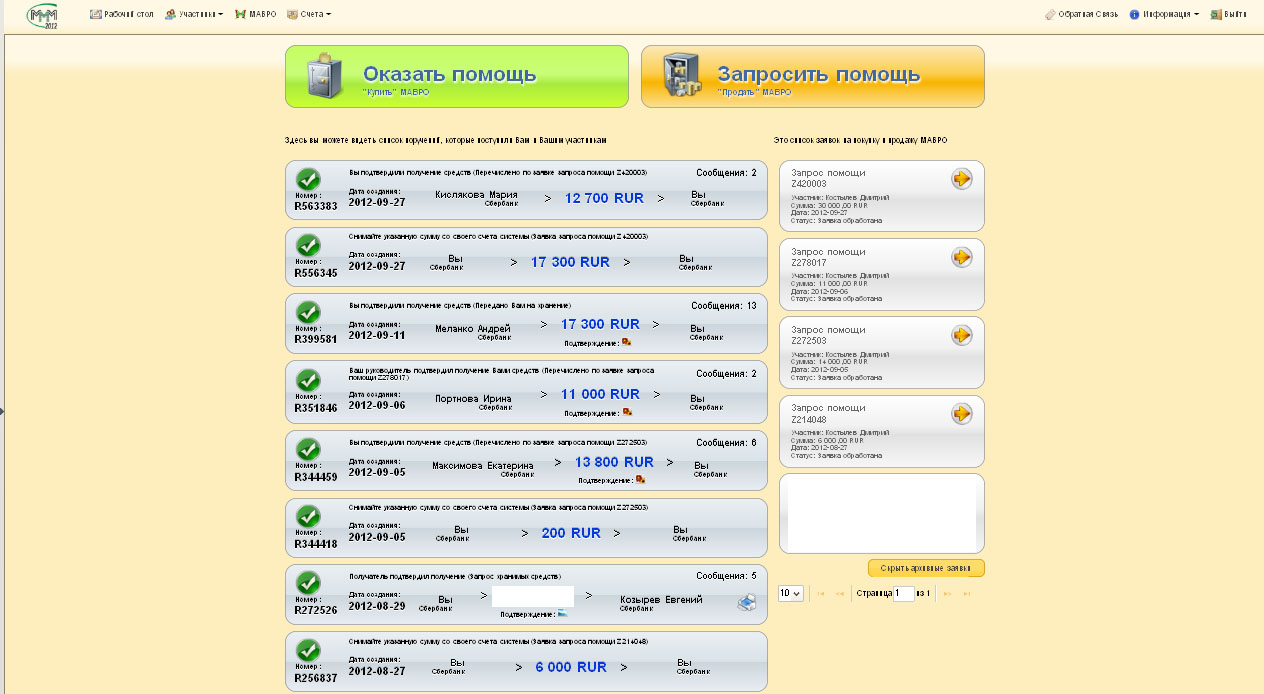Expand the Информация dropdown menu
This screenshot has height=694, width=1264.
(x=1164, y=15)
